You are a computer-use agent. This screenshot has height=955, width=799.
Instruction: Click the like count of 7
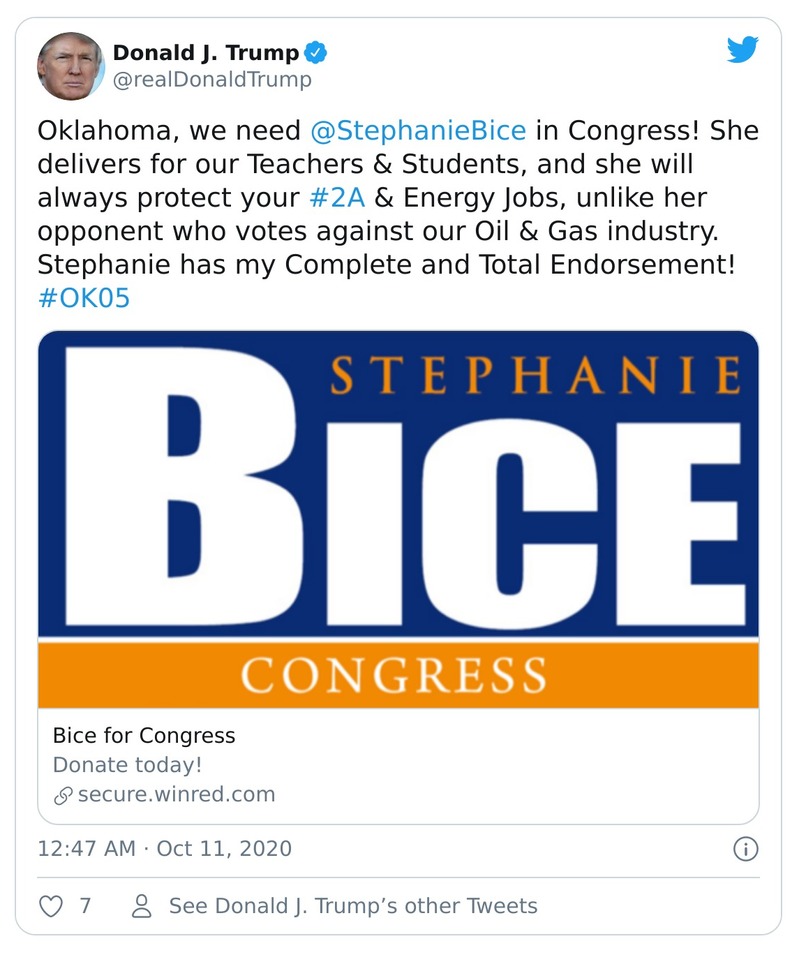[85, 906]
